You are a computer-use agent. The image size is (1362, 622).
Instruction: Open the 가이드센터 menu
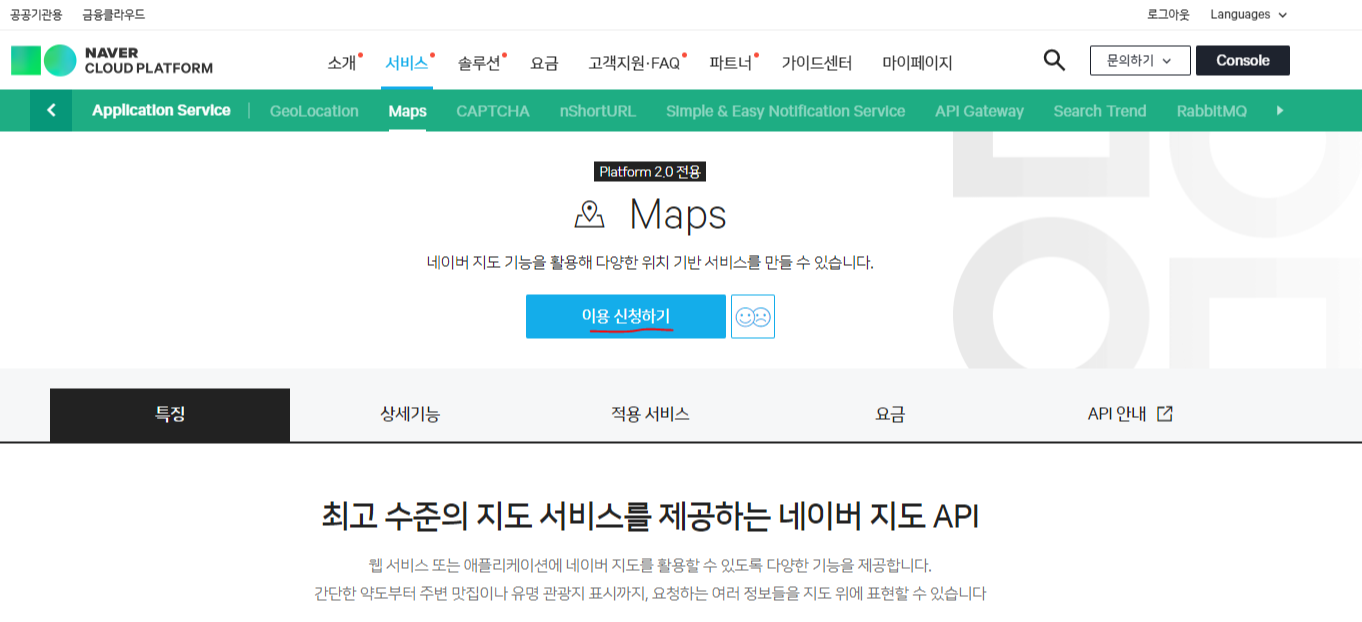817,62
